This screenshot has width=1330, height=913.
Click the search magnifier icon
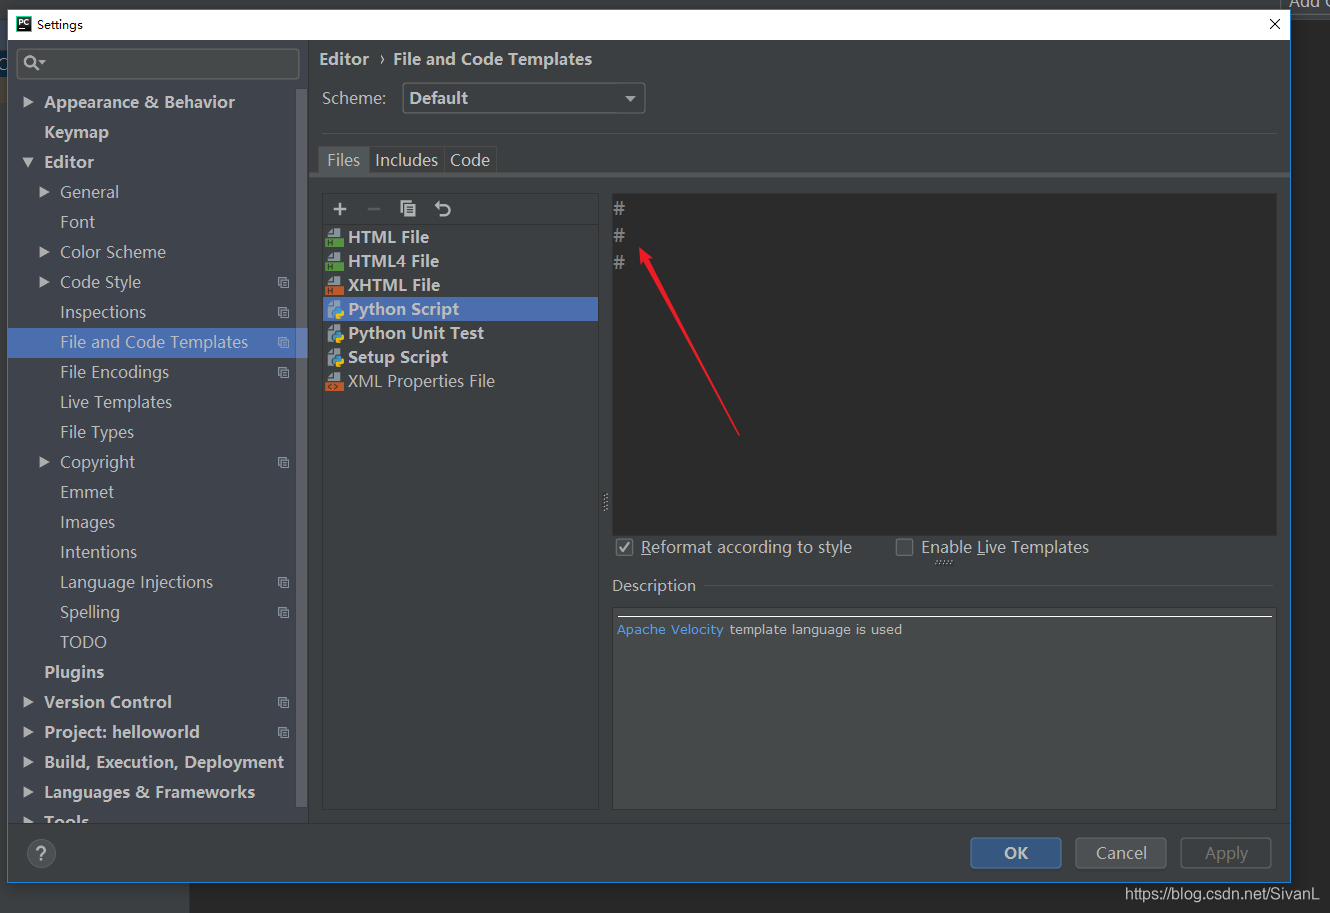tap(33, 63)
